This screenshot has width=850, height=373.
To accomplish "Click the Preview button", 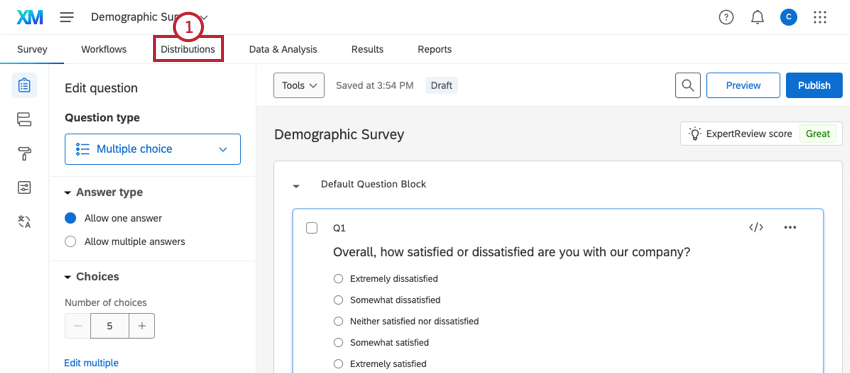I will point(743,85).
